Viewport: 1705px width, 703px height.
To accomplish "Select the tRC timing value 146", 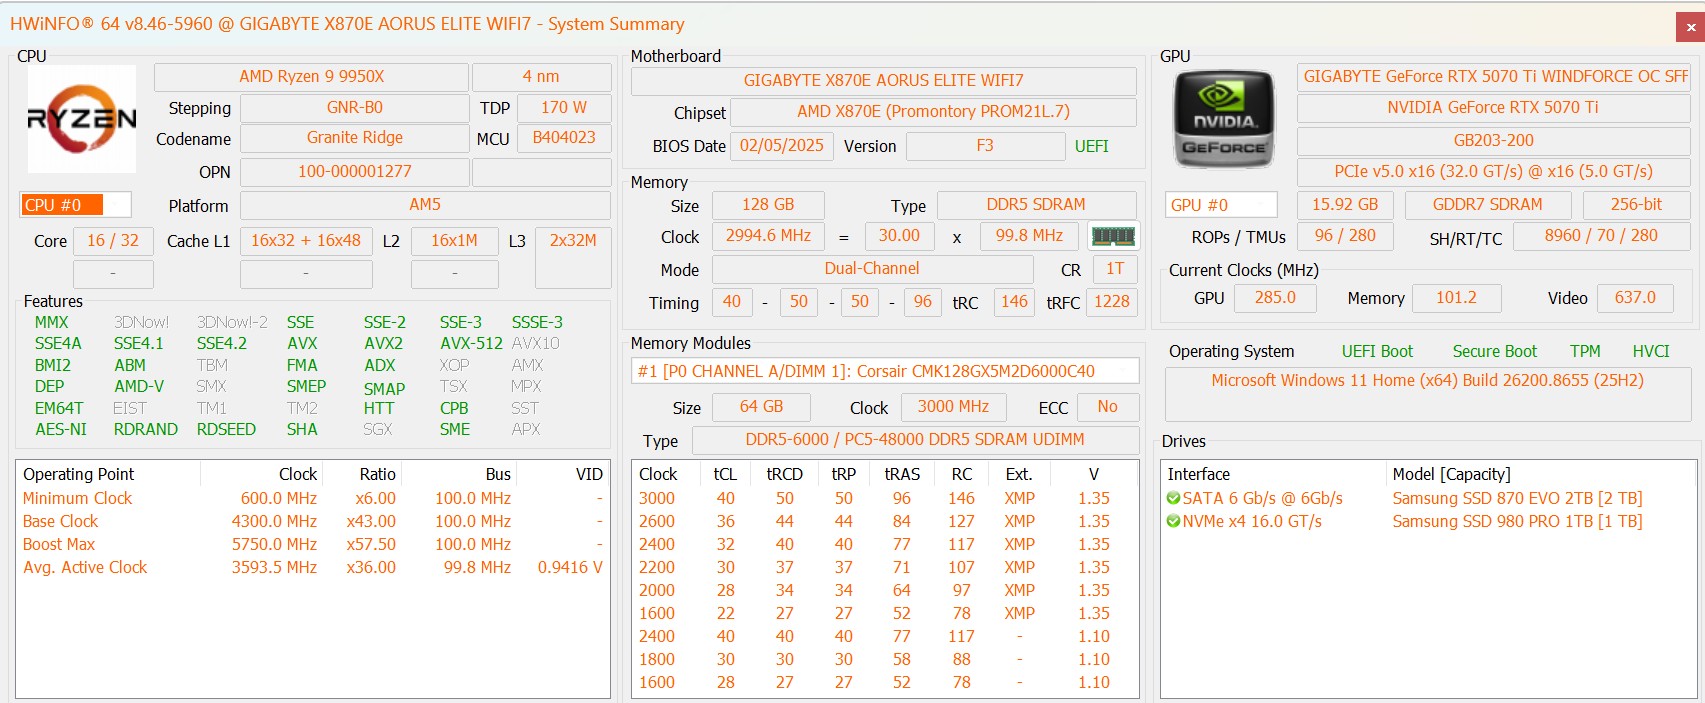I will 1014,302.
